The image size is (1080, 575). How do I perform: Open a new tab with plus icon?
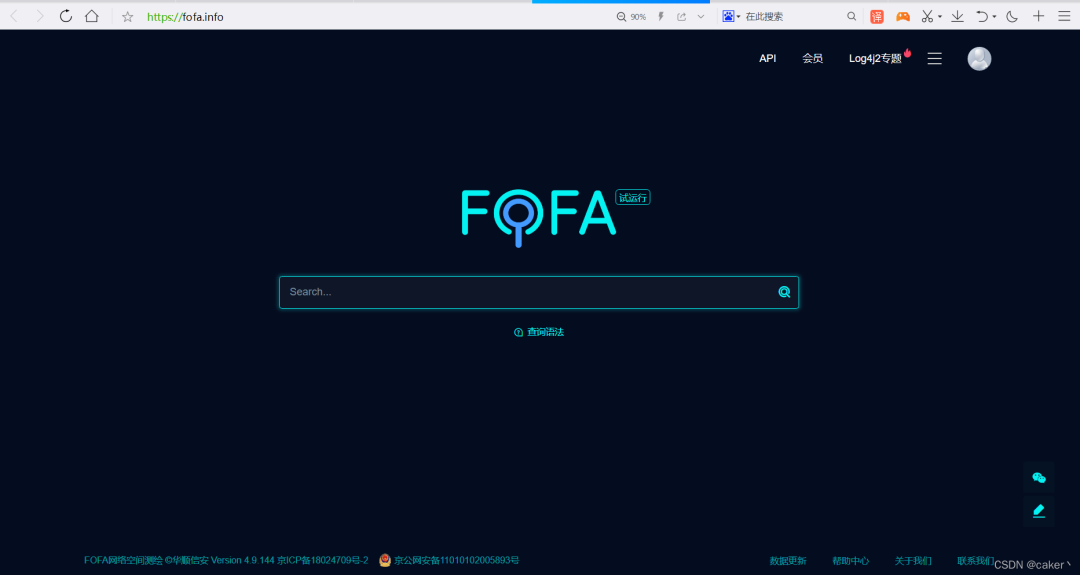click(1039, 16)
